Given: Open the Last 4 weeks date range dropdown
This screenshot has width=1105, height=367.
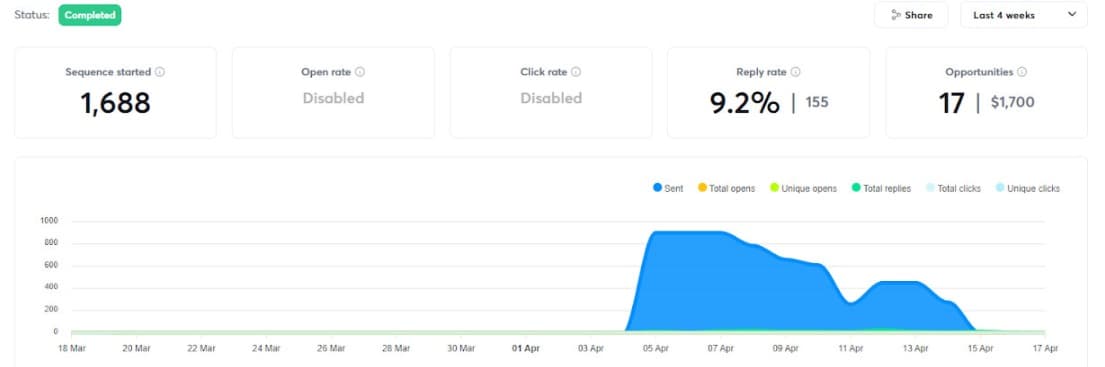Looking at the screenshot, I should 1024,15.
